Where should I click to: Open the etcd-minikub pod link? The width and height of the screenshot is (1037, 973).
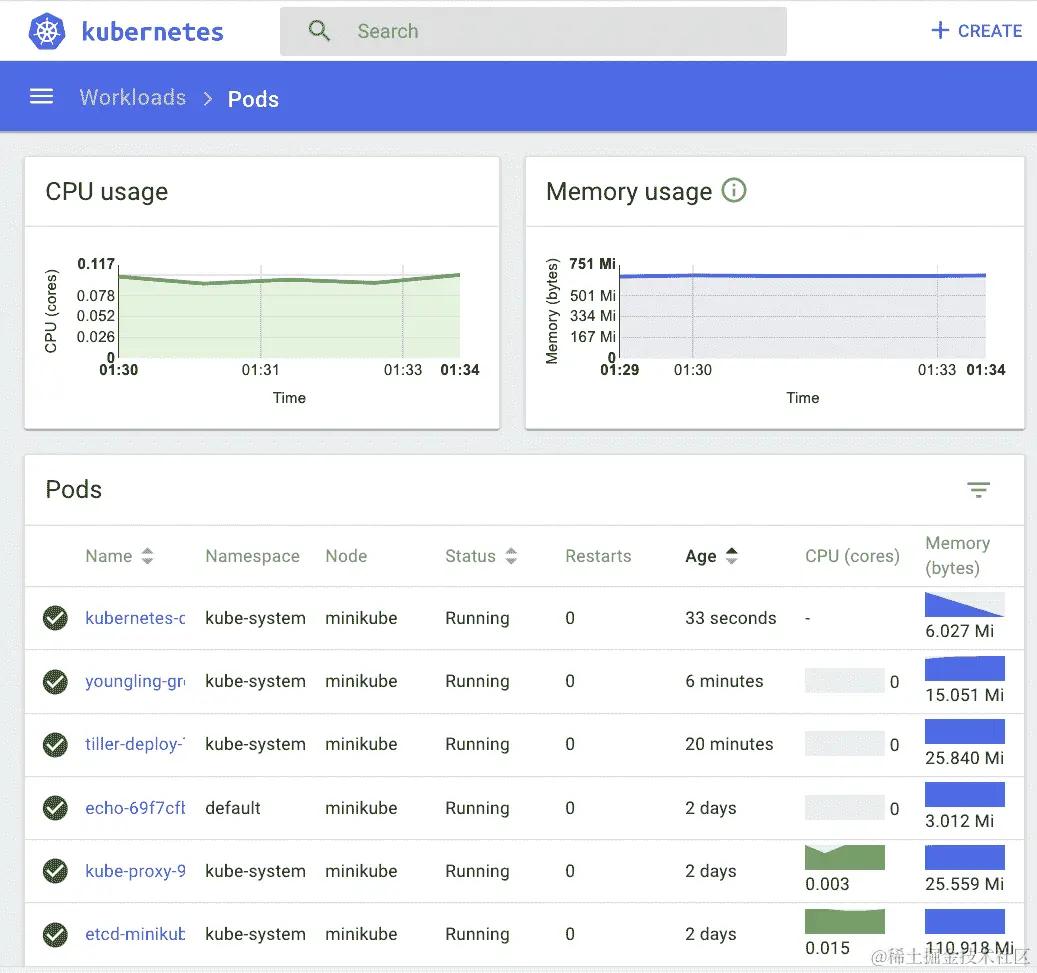[135, 934]
